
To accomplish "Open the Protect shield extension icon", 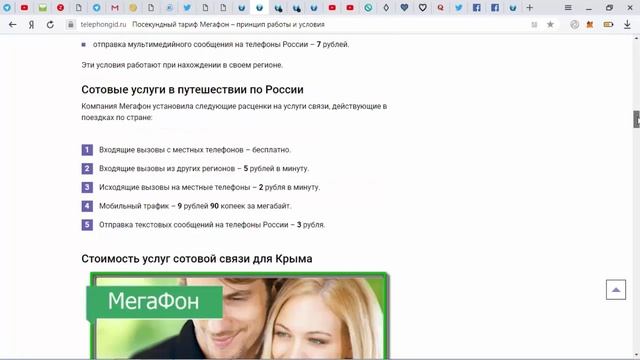I will [x=574, y=24].
